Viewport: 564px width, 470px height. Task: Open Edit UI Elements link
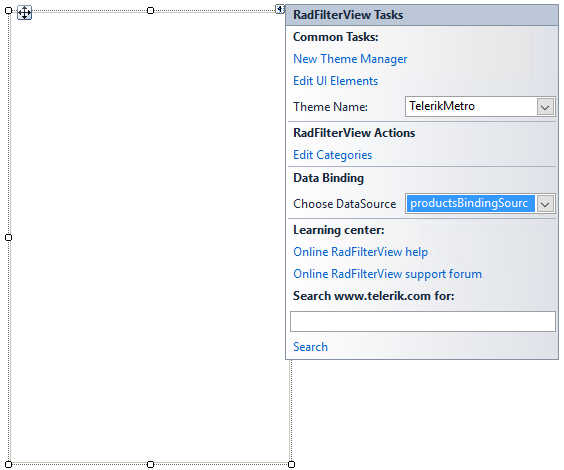336,81
